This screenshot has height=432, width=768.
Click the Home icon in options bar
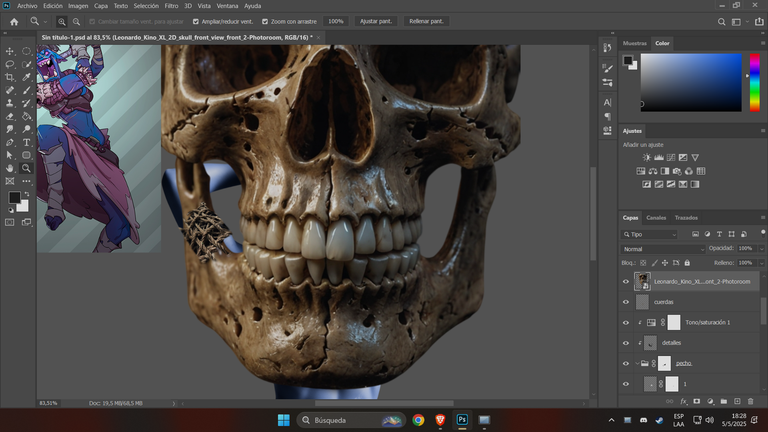pos(14,22)
